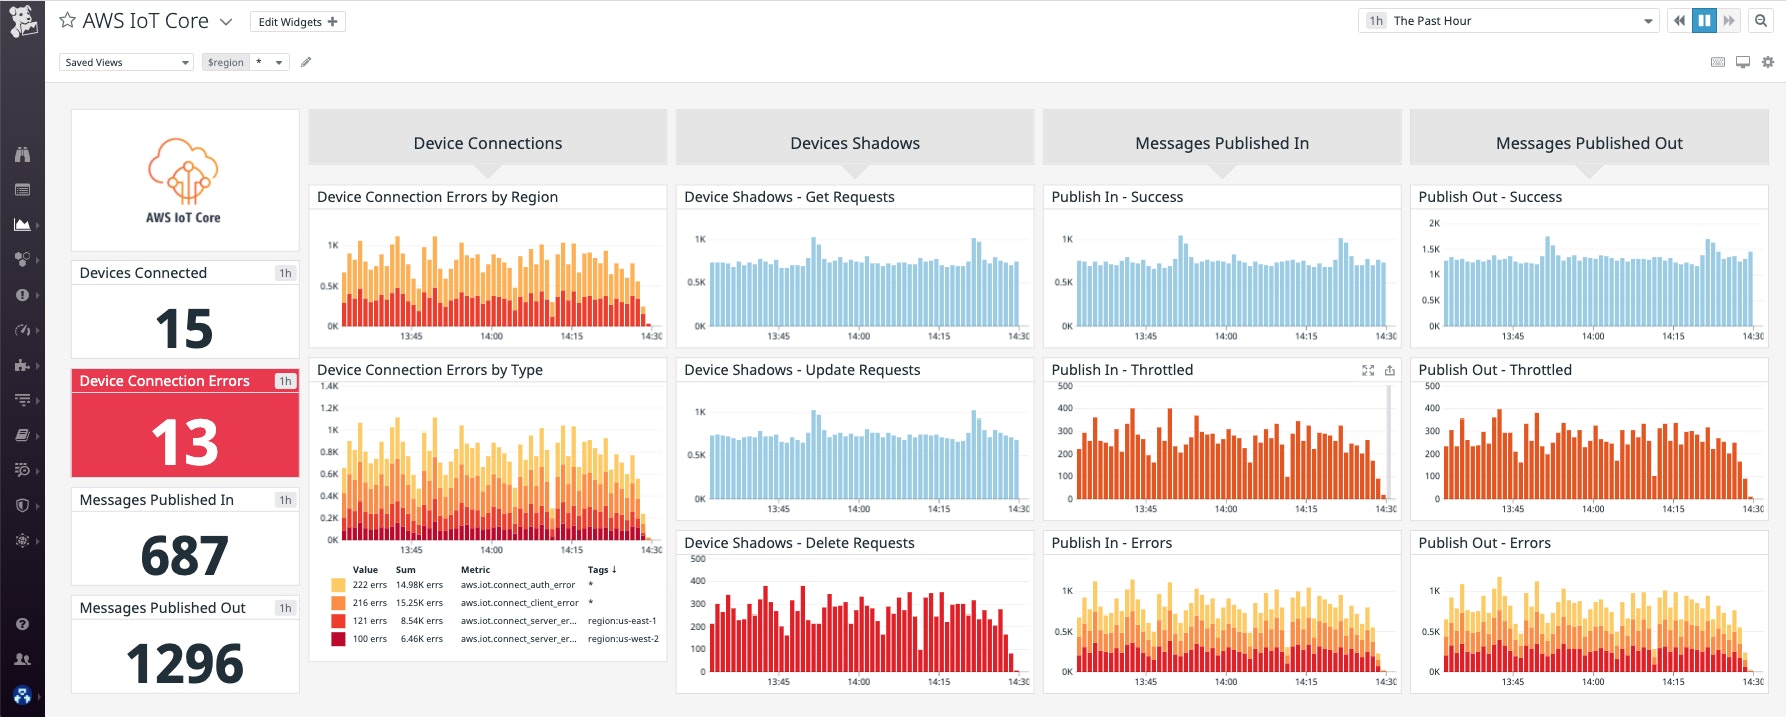
Task: Open the AWS IoT Core title dropdown
Action: (x=226, y=22)
